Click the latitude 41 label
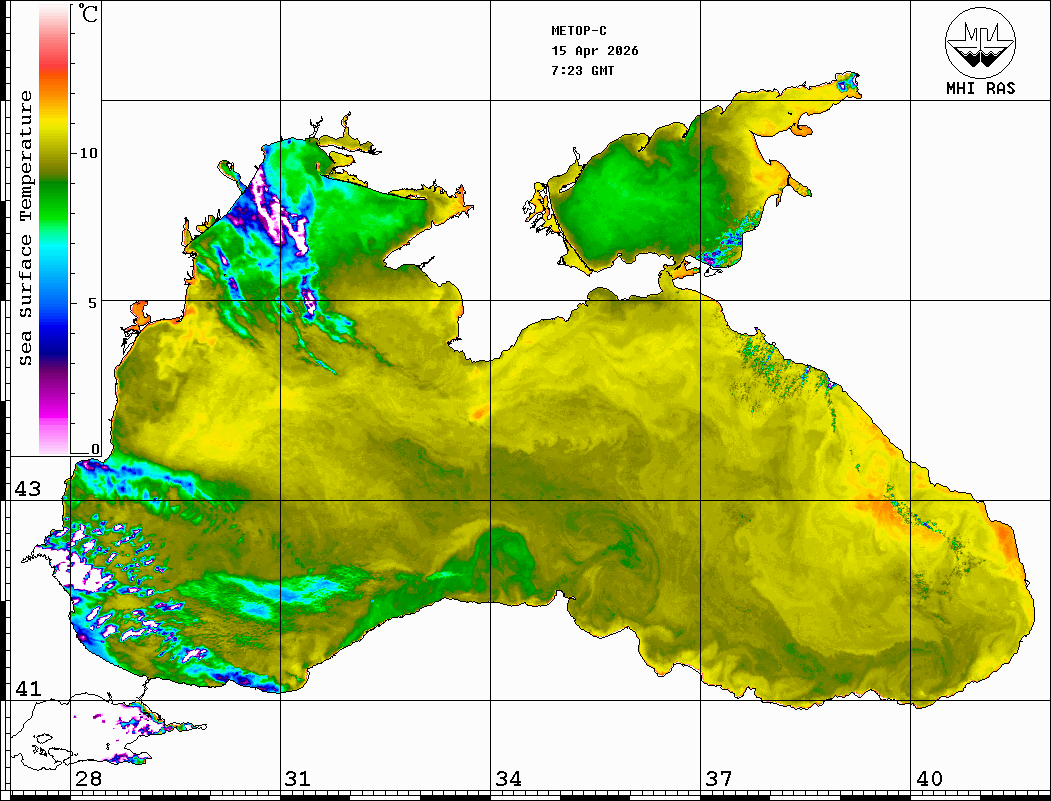Viewport: 1051px width, 801px height. coord(26,689)
